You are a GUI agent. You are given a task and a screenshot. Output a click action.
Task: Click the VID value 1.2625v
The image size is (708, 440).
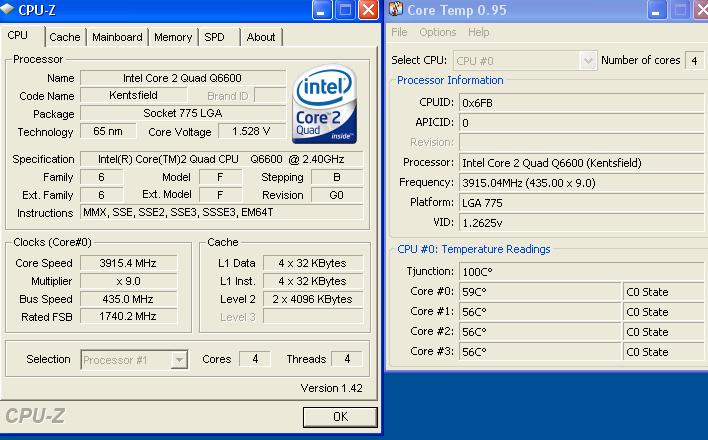pyautogui.click(x=583, y=223)
